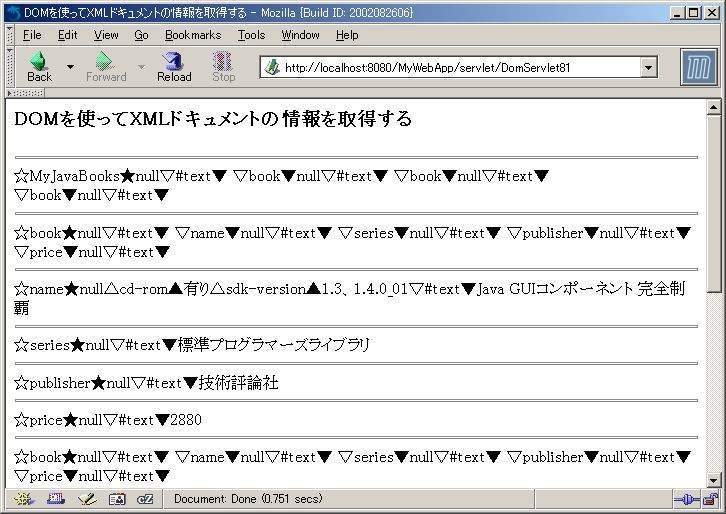Click the Mozilla throbber logo
The height and width of the screenshot is (514, 726).
click(699, 67)
